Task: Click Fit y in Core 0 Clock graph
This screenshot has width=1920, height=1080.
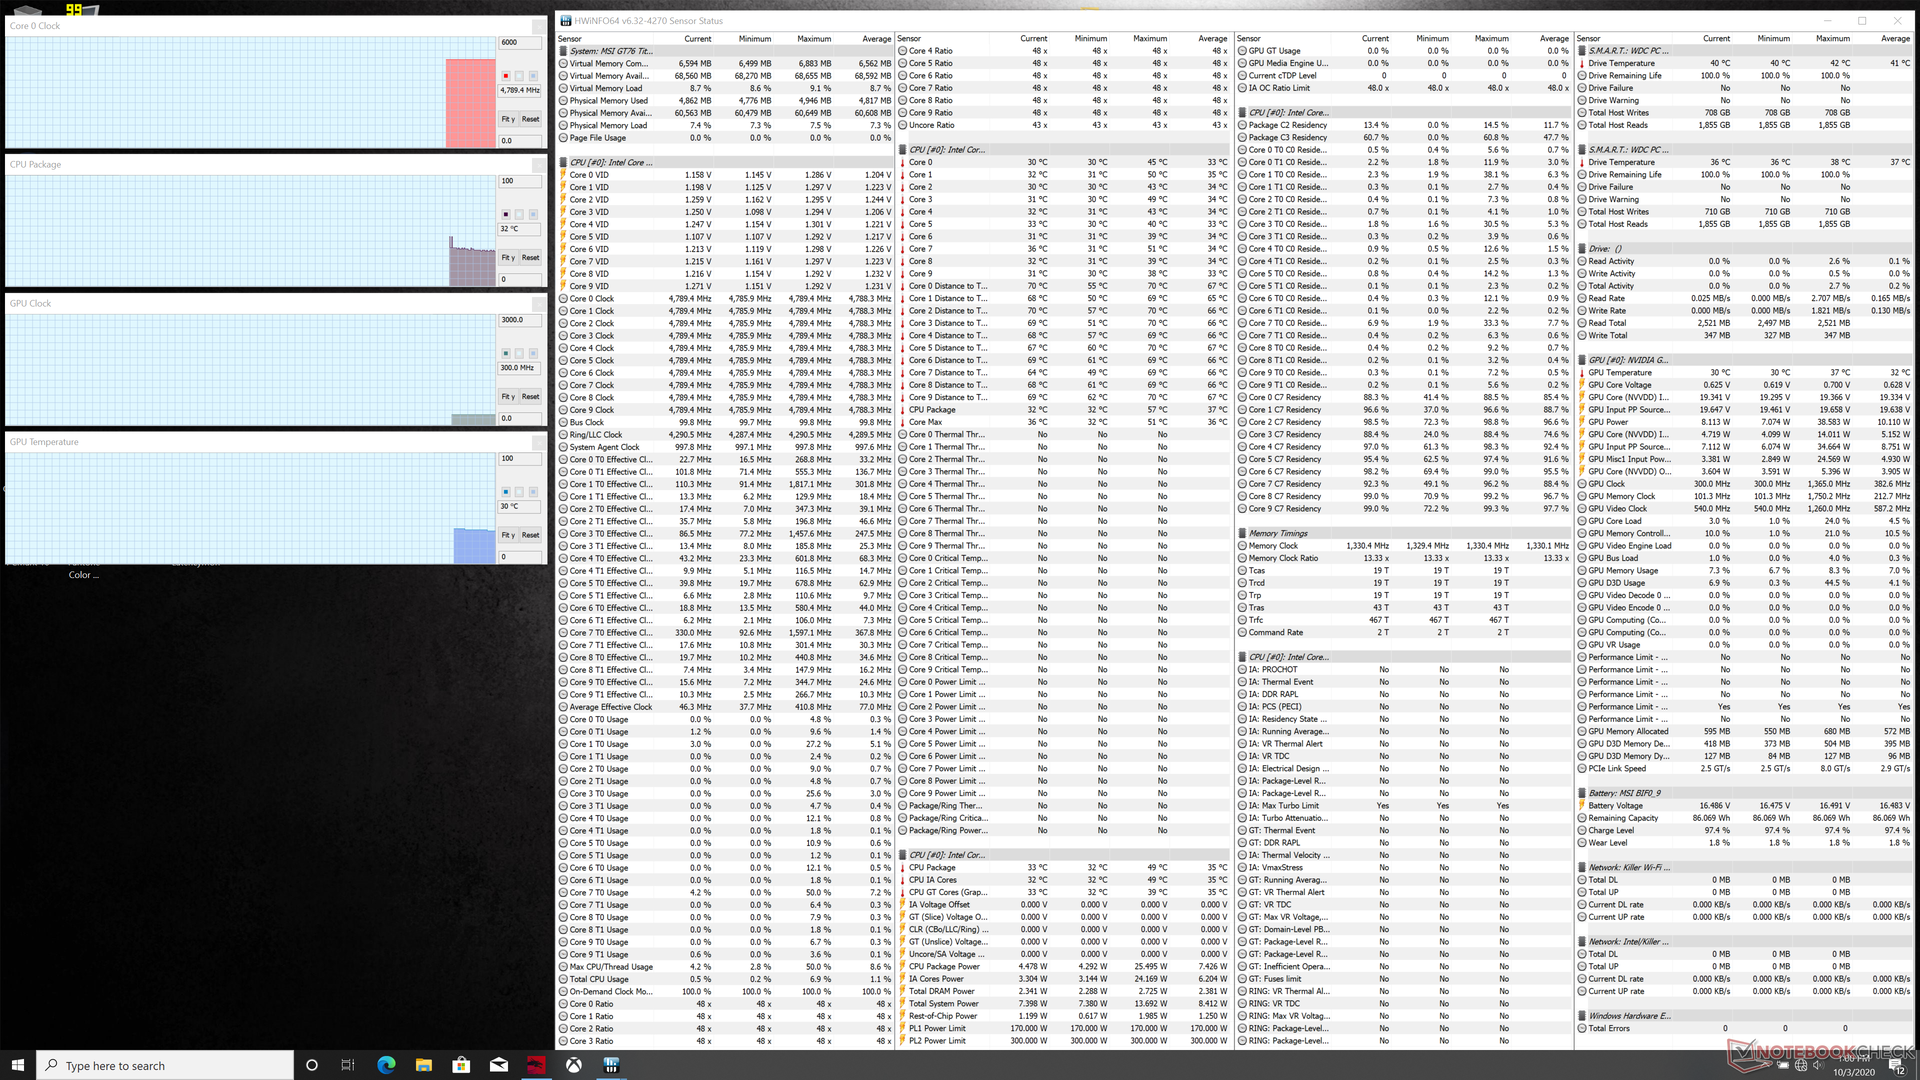Action: (x=508, y=119)
